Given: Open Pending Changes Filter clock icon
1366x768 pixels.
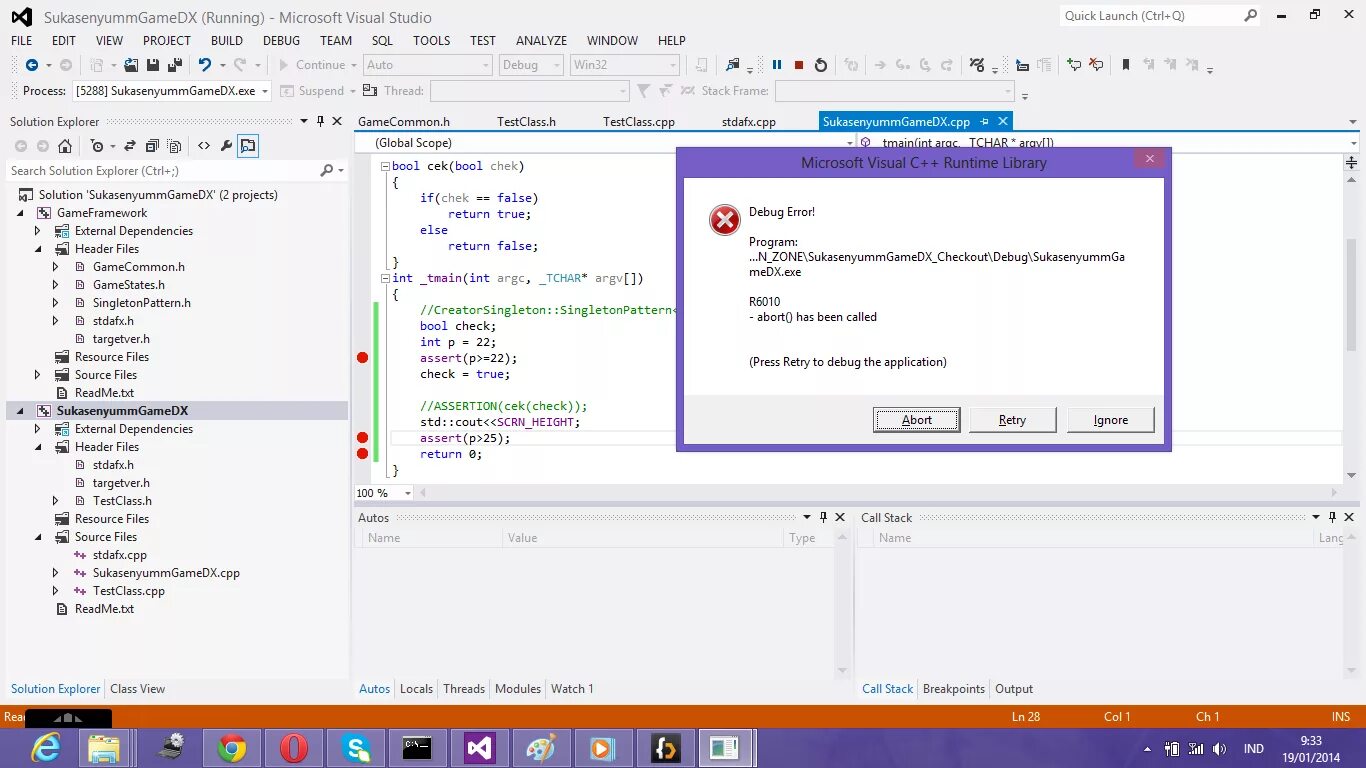Looking at the screenshot, I should [97, 146].
